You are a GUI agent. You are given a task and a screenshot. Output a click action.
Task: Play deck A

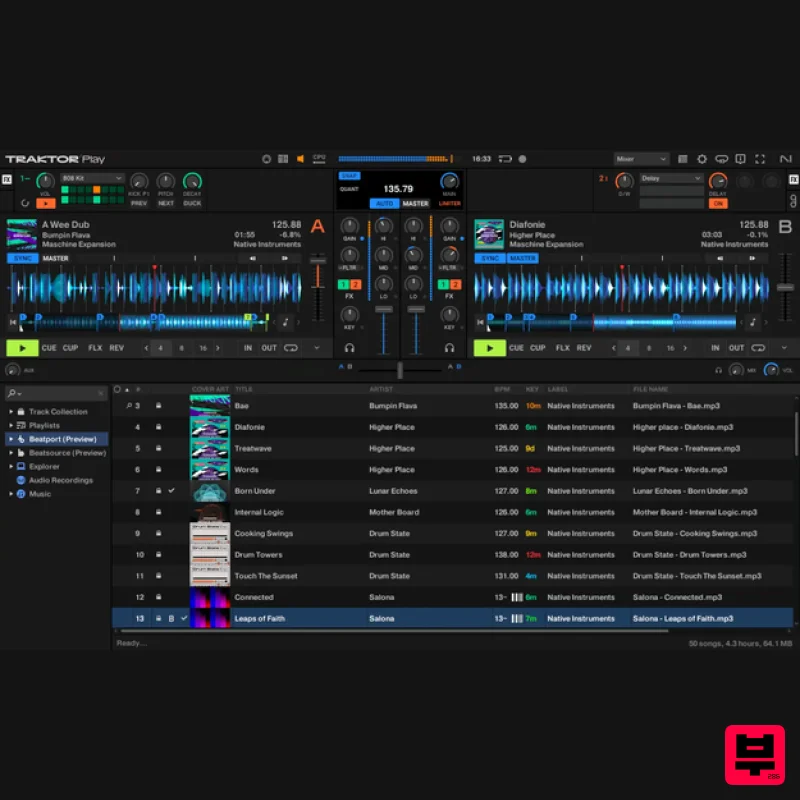[22, 348]
